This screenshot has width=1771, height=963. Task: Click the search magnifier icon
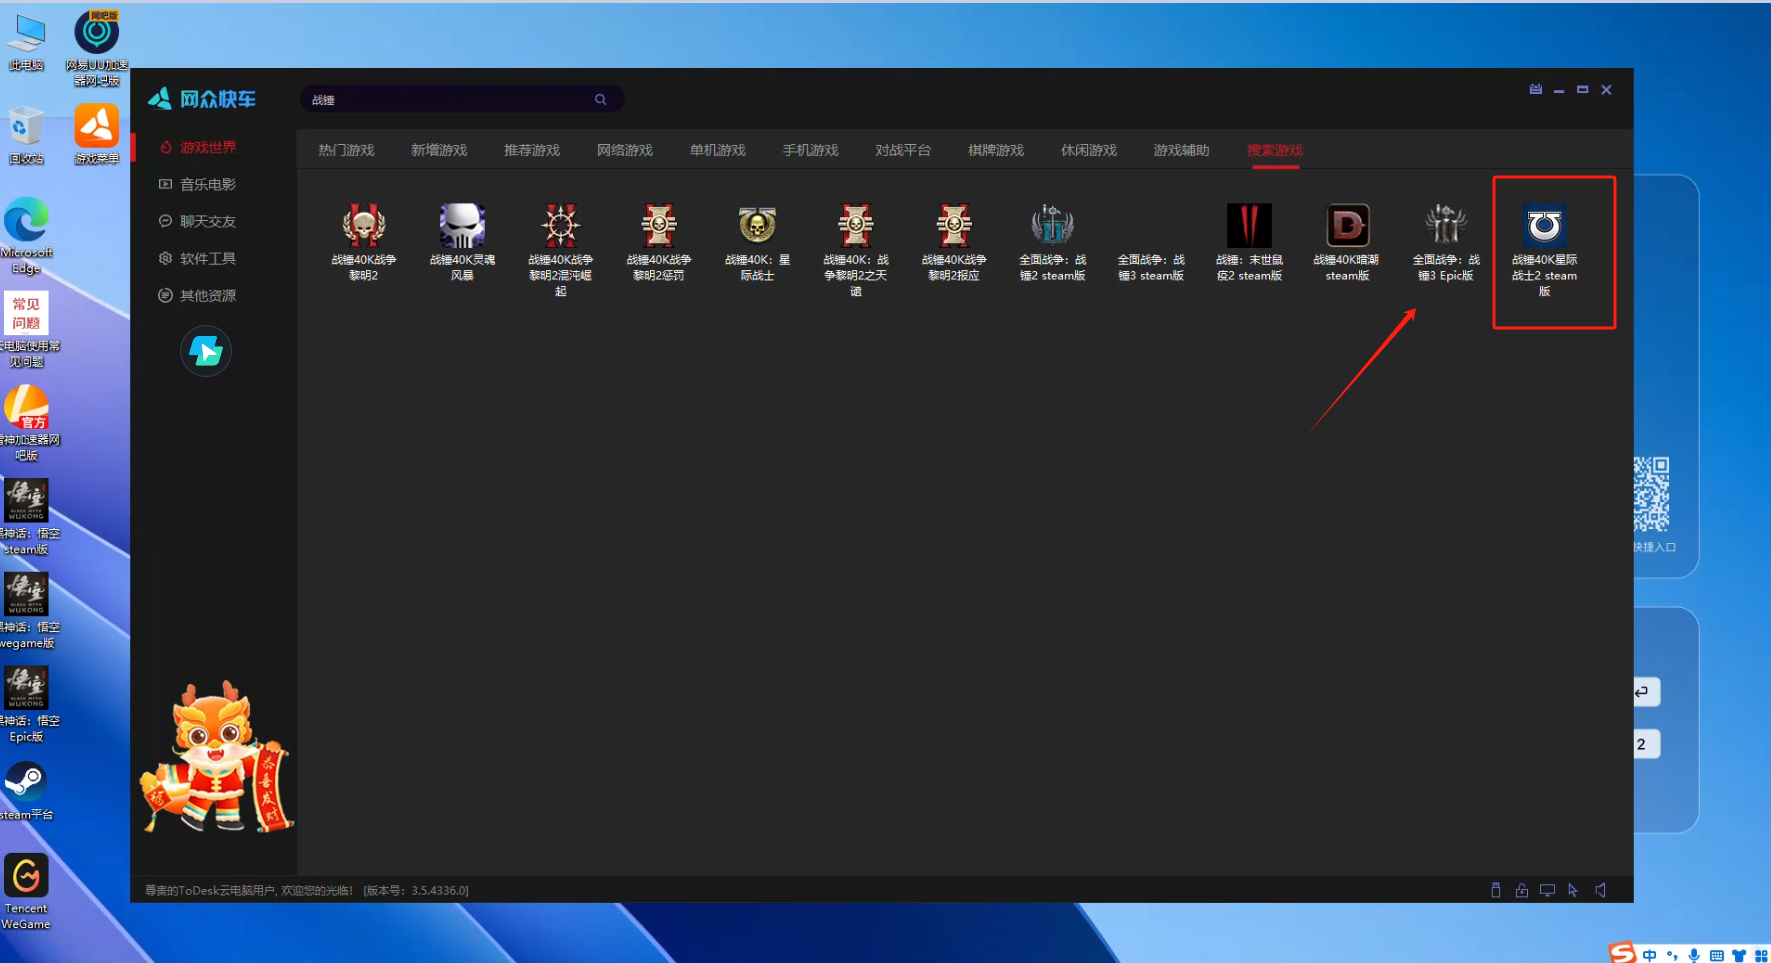601,99
